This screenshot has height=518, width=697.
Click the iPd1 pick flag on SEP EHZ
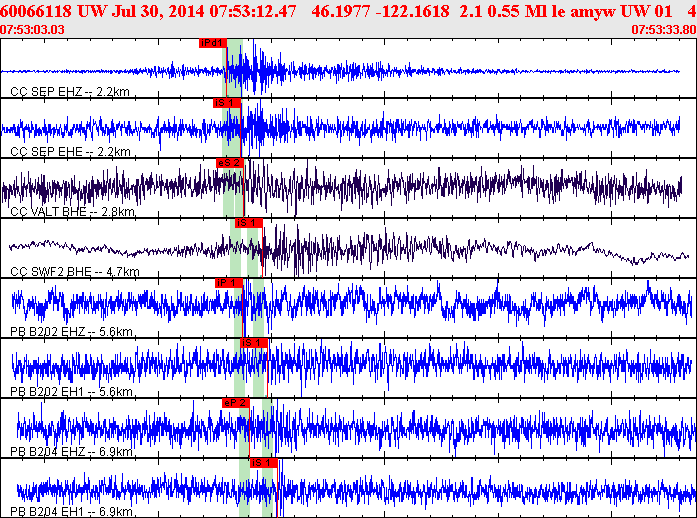click(x=213, y=43)
